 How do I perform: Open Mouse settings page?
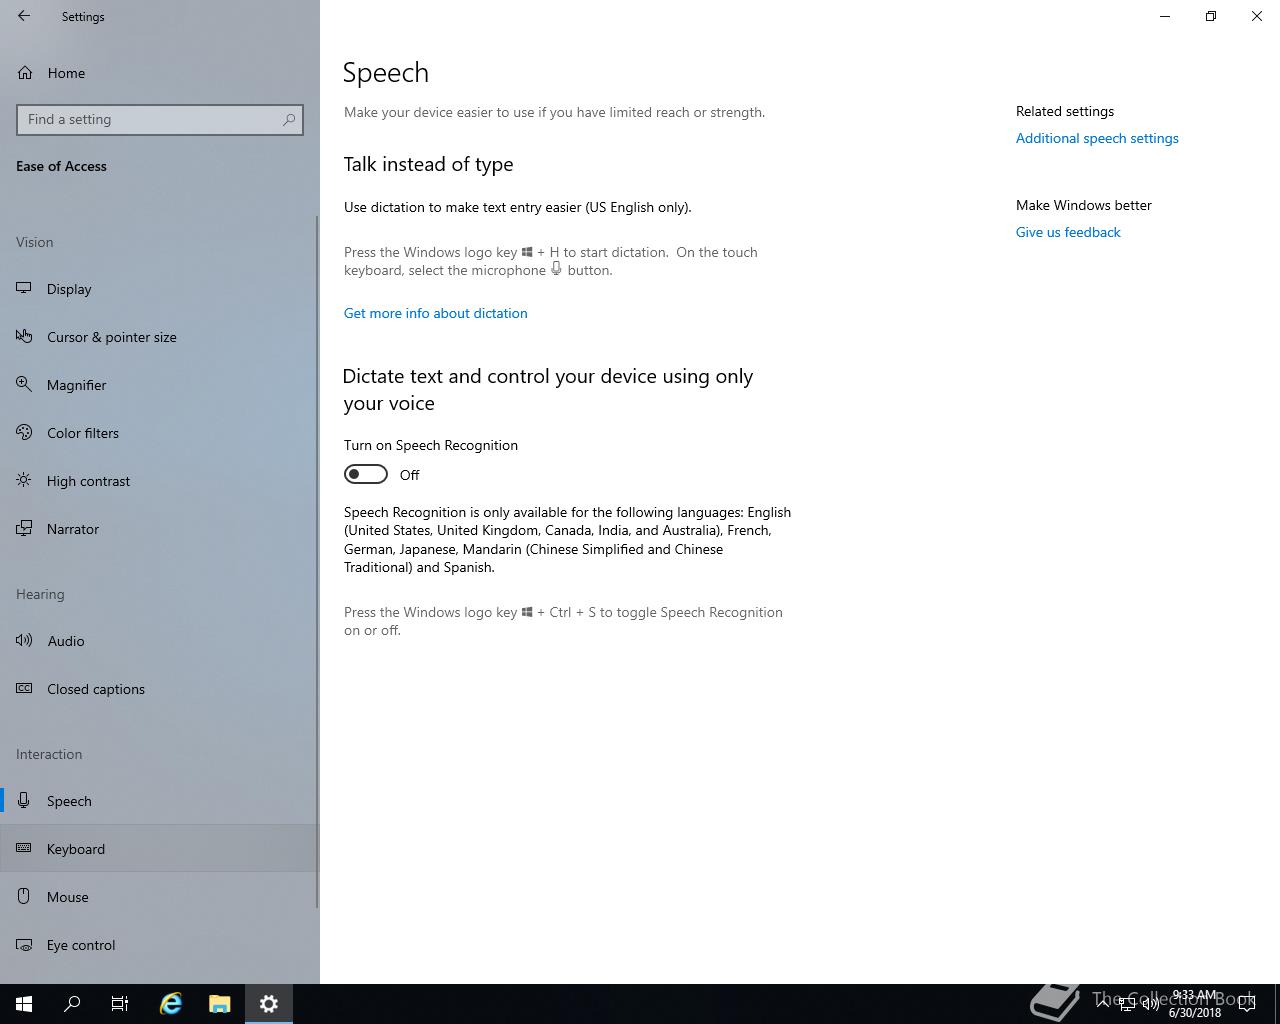point(160,897)
